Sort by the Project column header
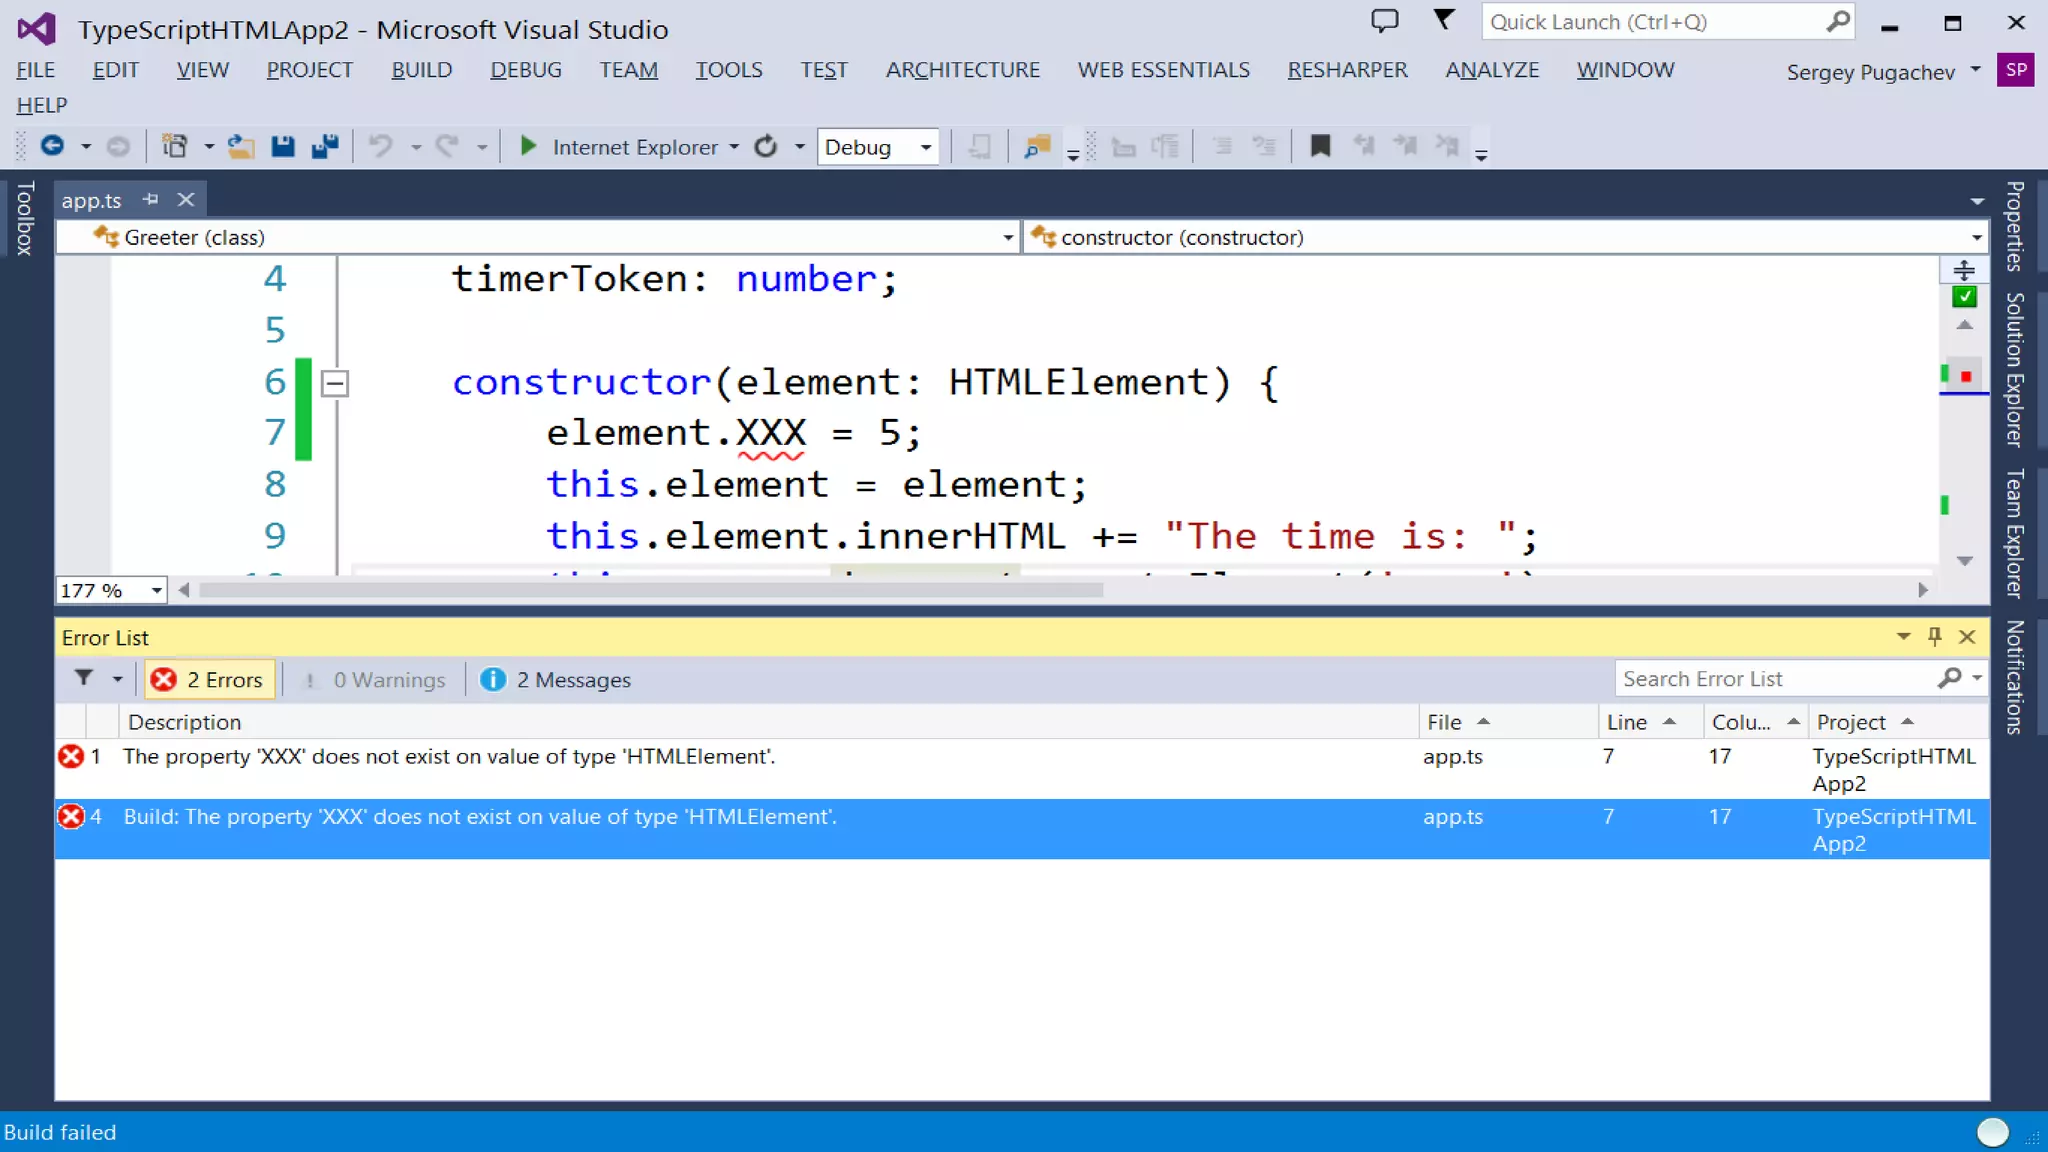This screenshot has height=1152, width=2048. pyautogui.click(x=1898, y=722)
